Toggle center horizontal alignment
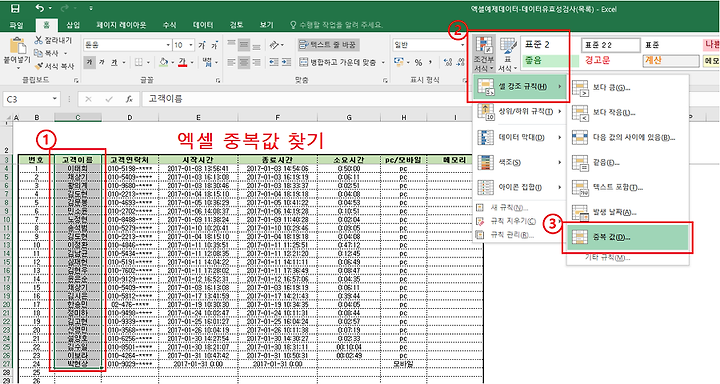Screen dimensions: 720x384 click(244, 62)
